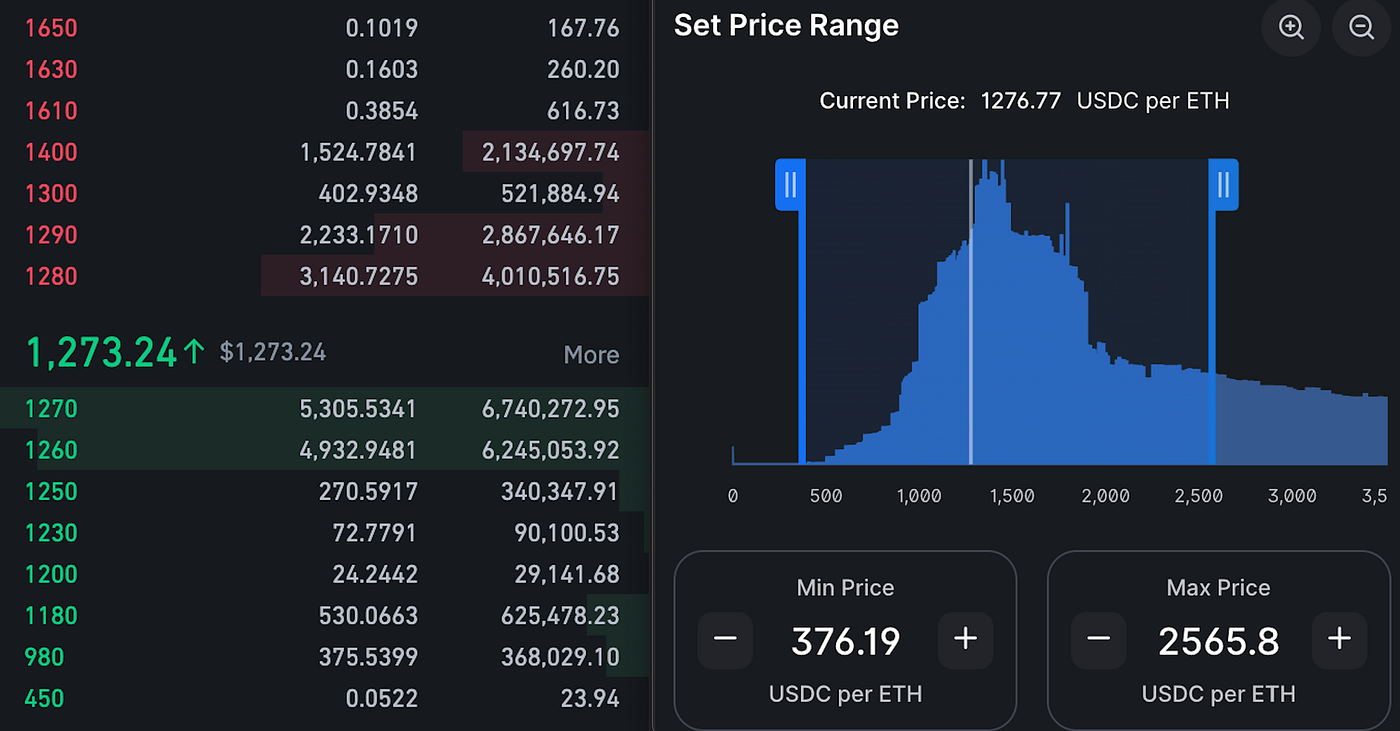Viewport: 1400px width, 731px height.
Task: Open the More options link
Action: [x=591, y=354]
